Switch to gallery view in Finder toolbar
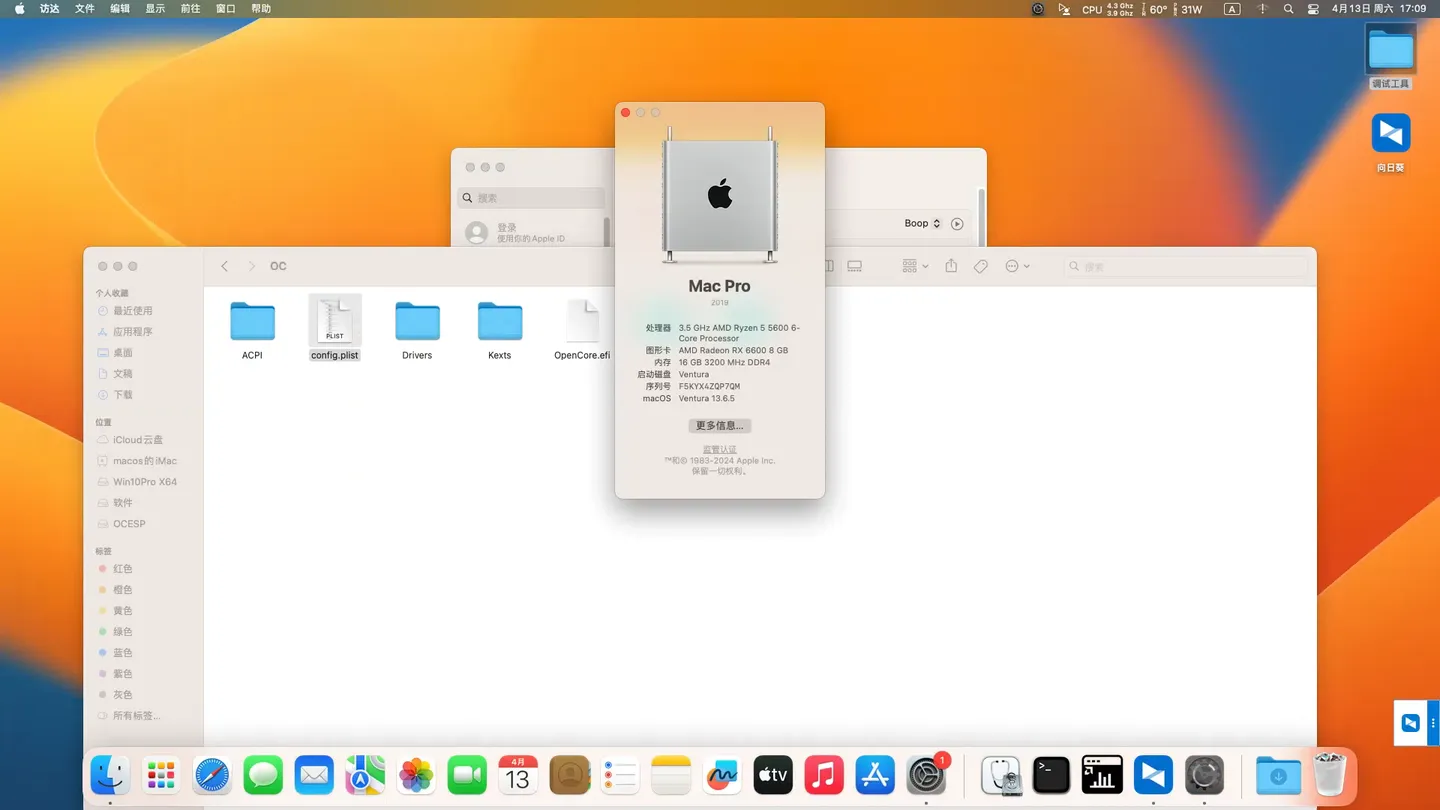 click(855, 266)
